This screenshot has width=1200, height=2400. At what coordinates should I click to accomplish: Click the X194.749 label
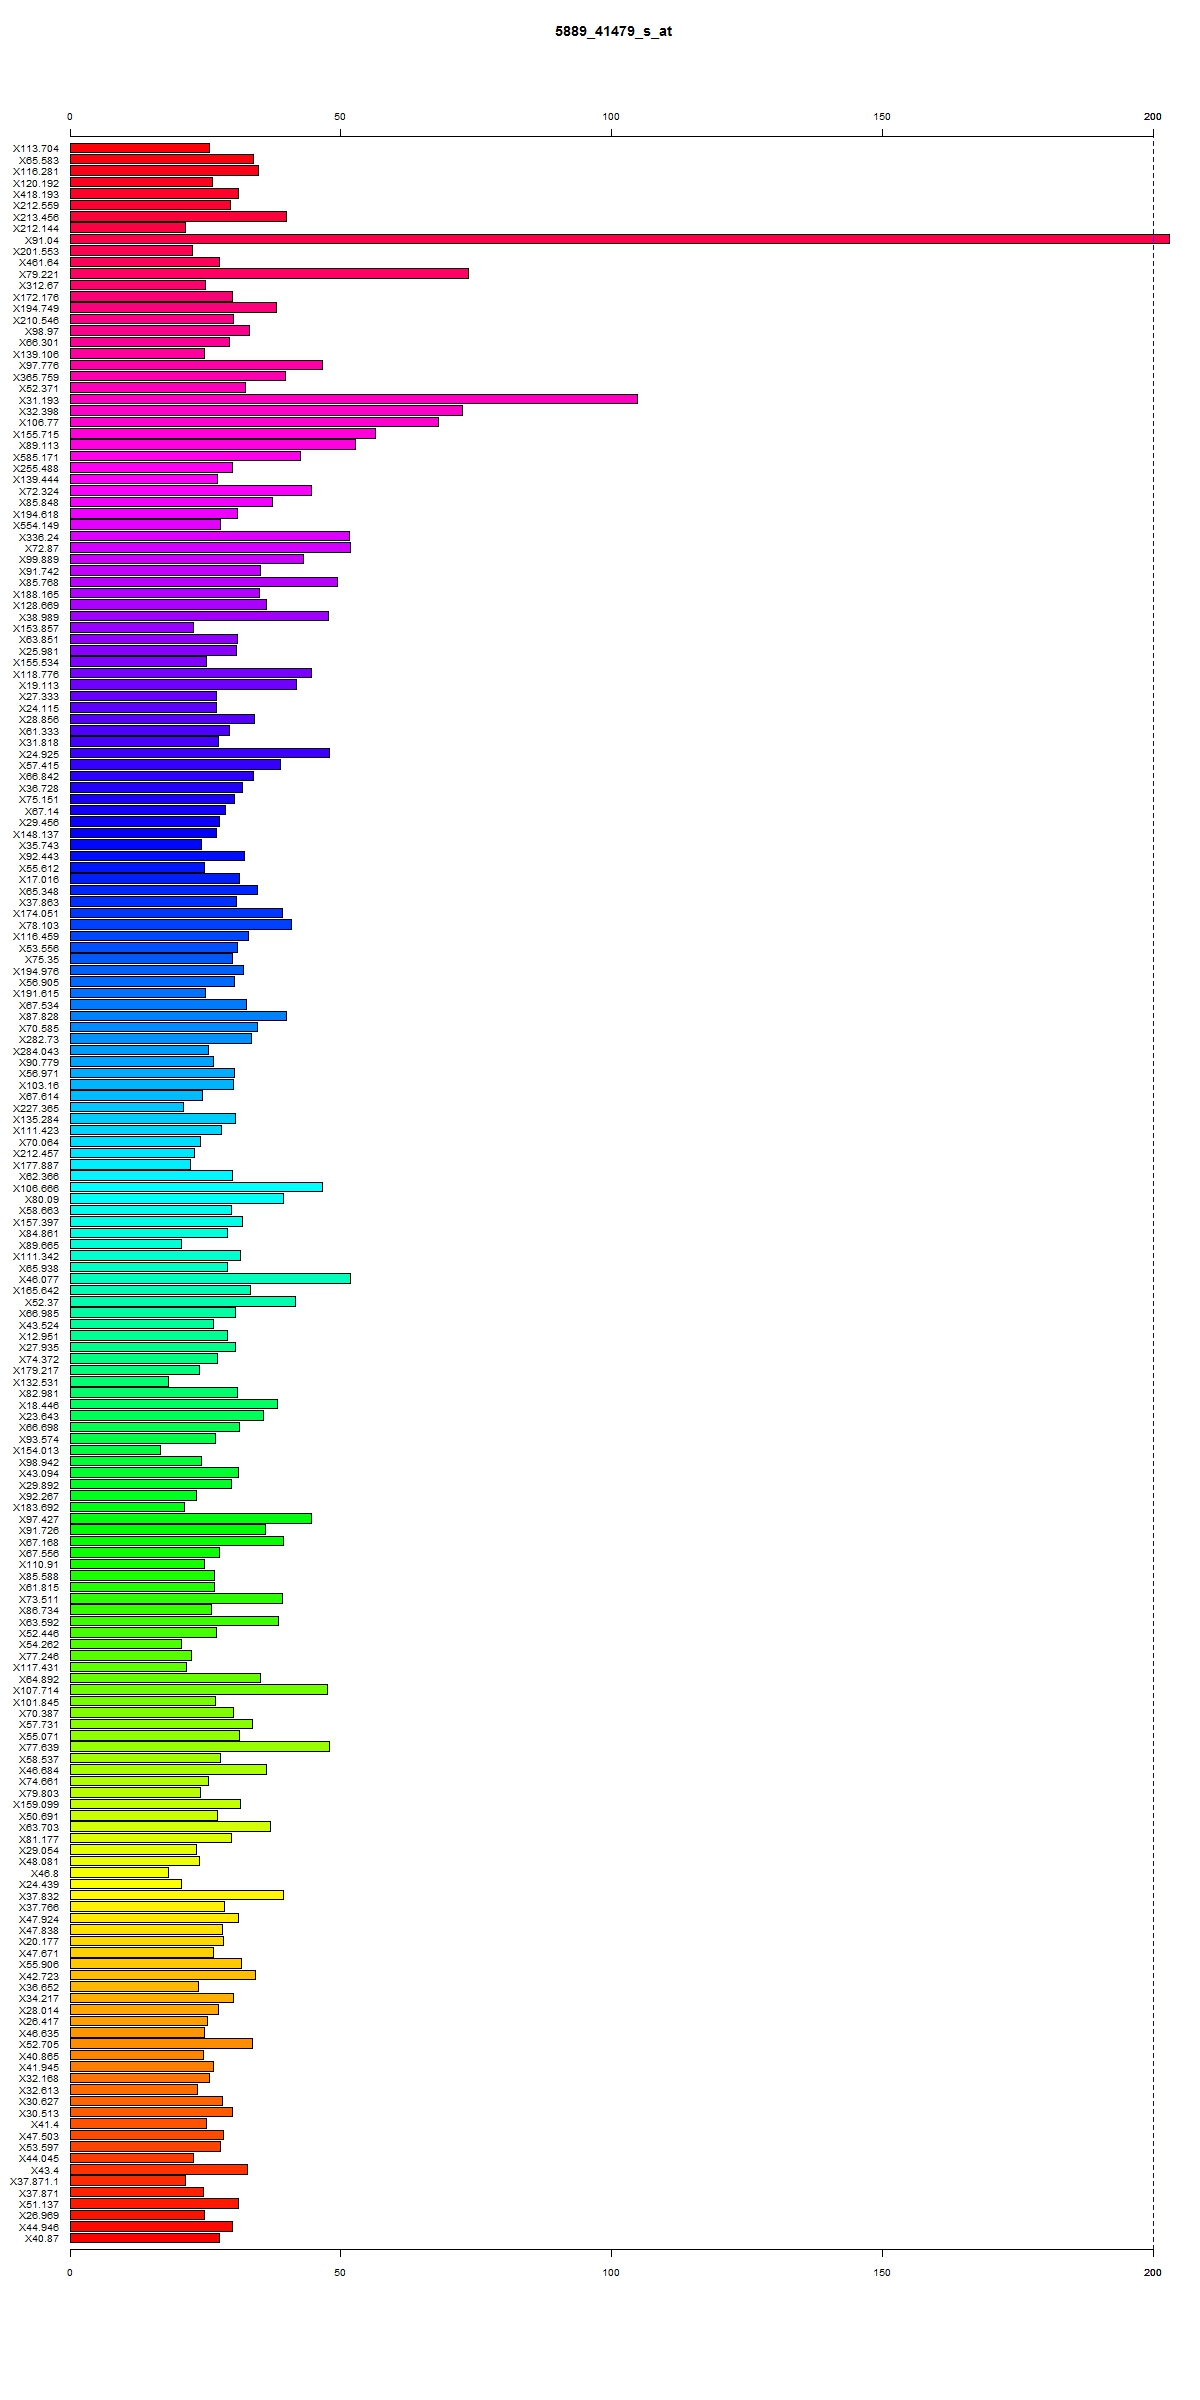pos(36,308)
